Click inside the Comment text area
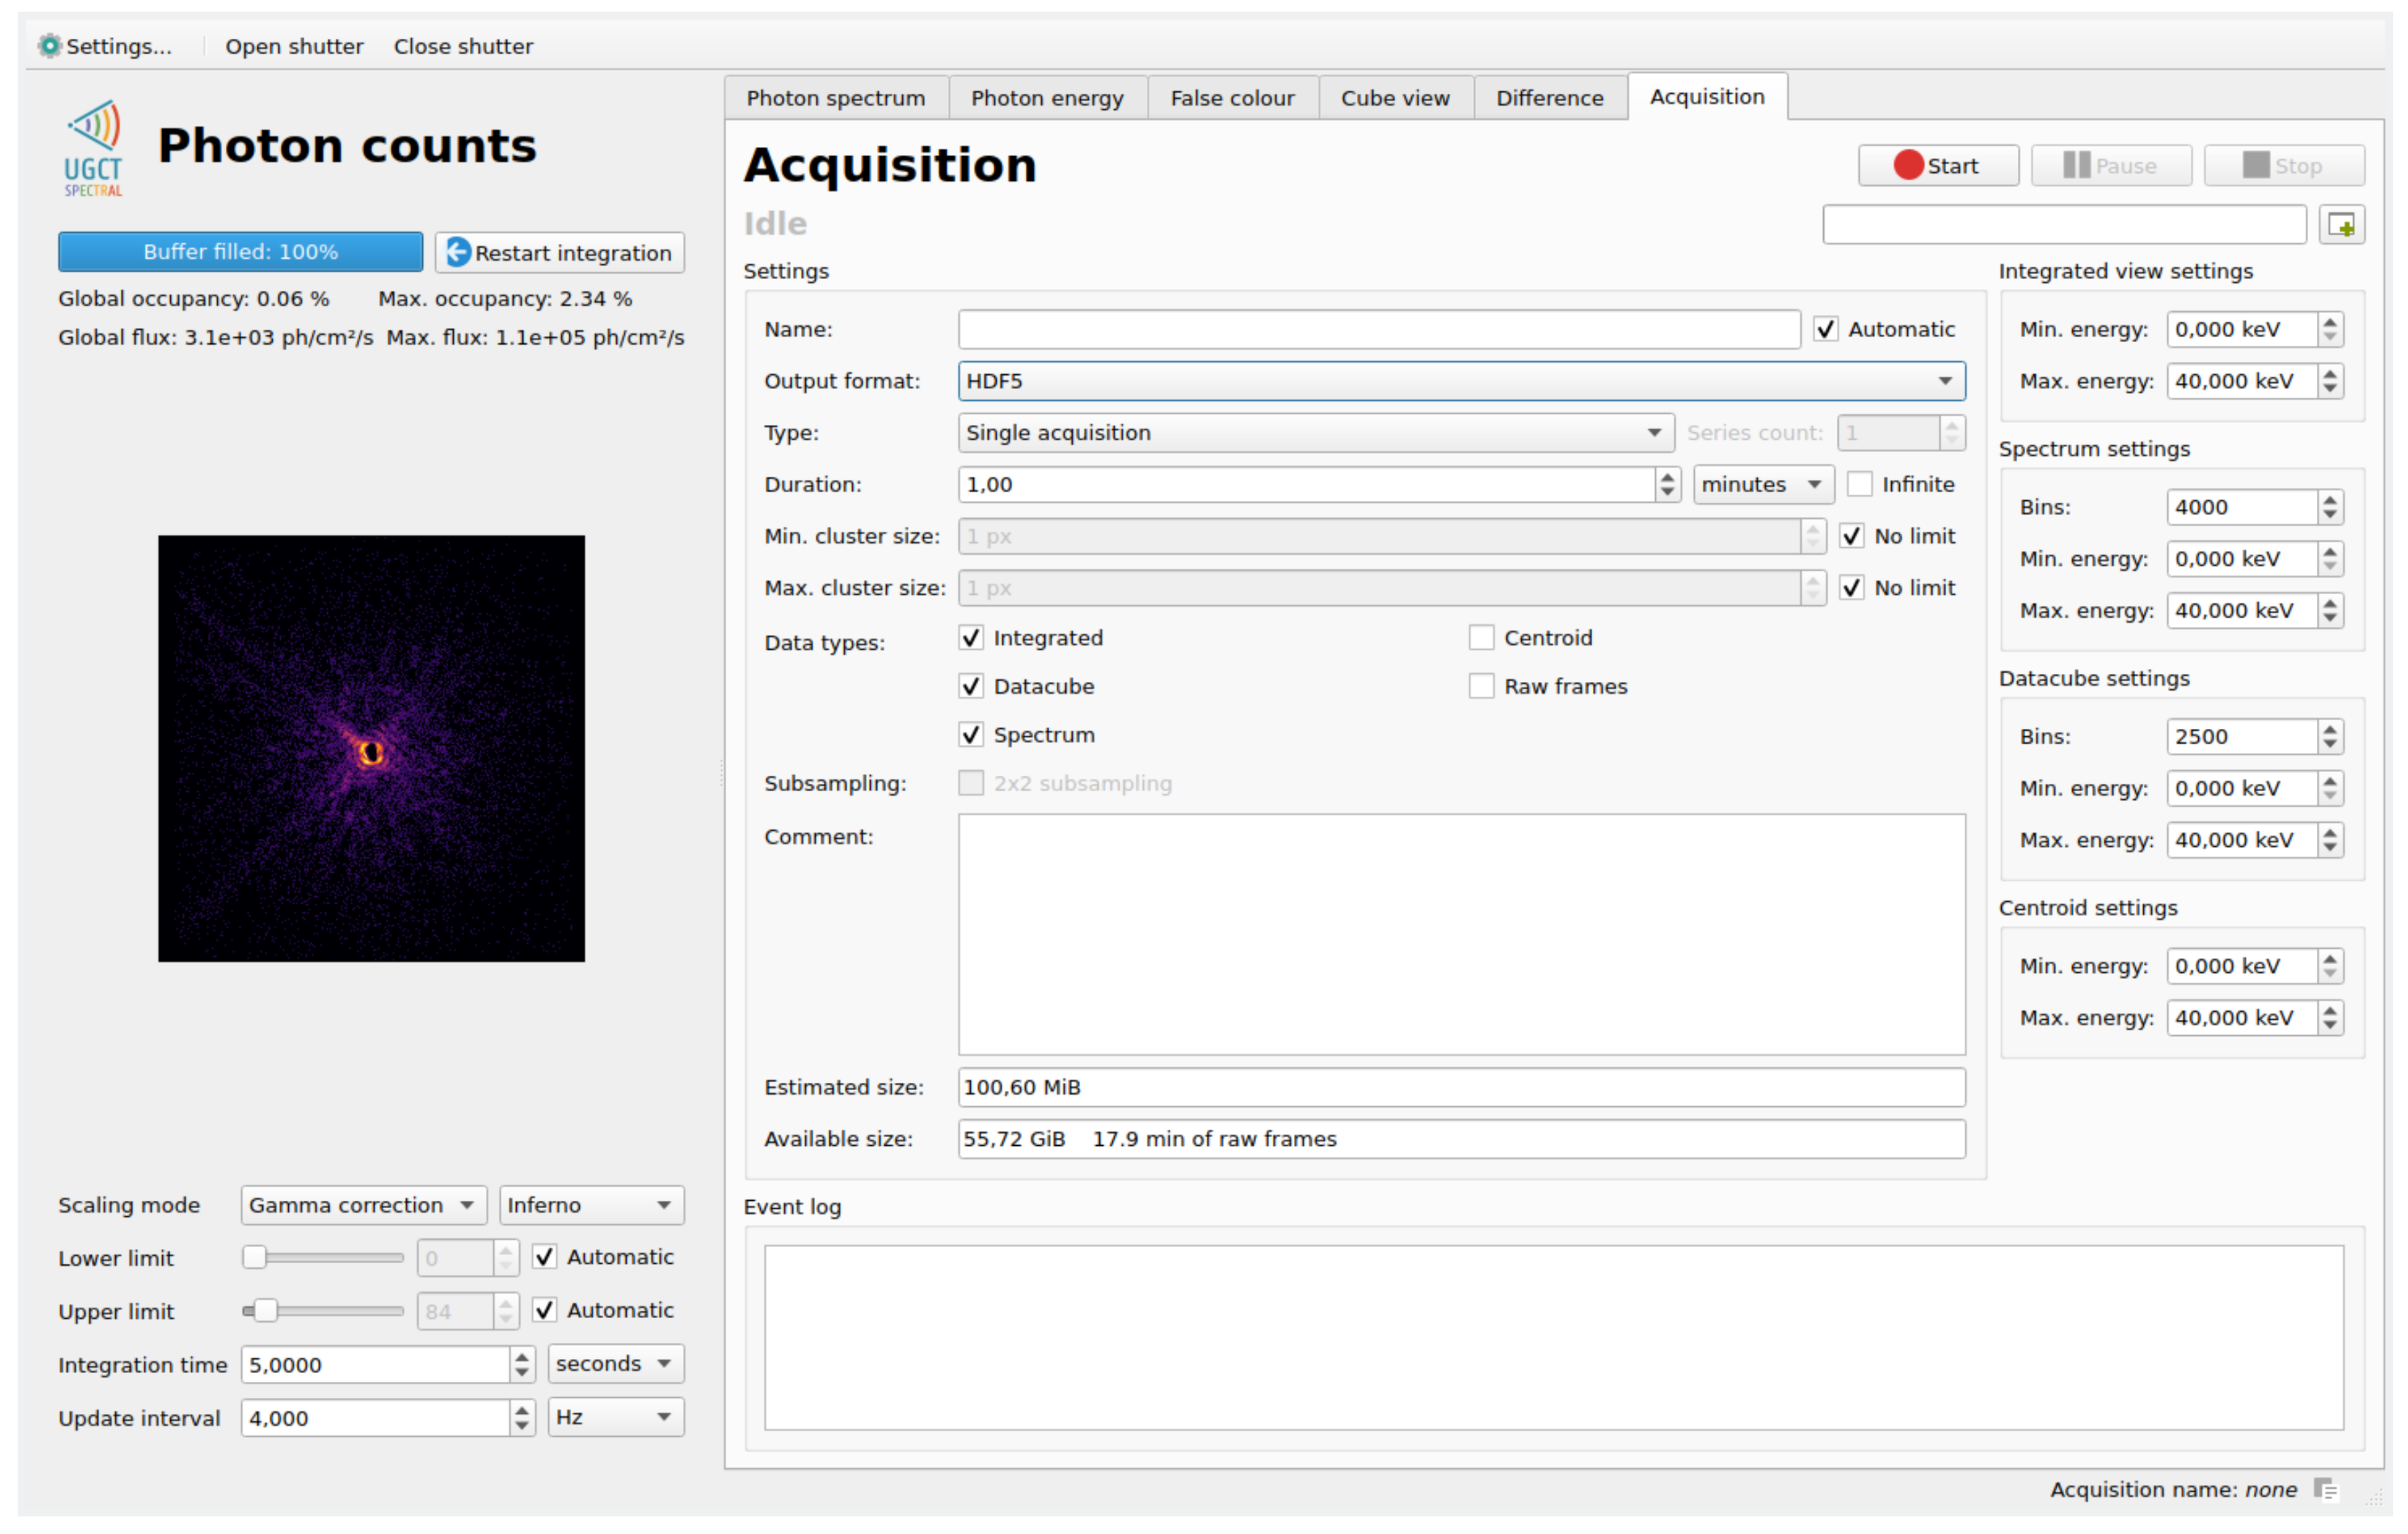The height and width of the screenshot is (1534, 2408). point(1461,934)
